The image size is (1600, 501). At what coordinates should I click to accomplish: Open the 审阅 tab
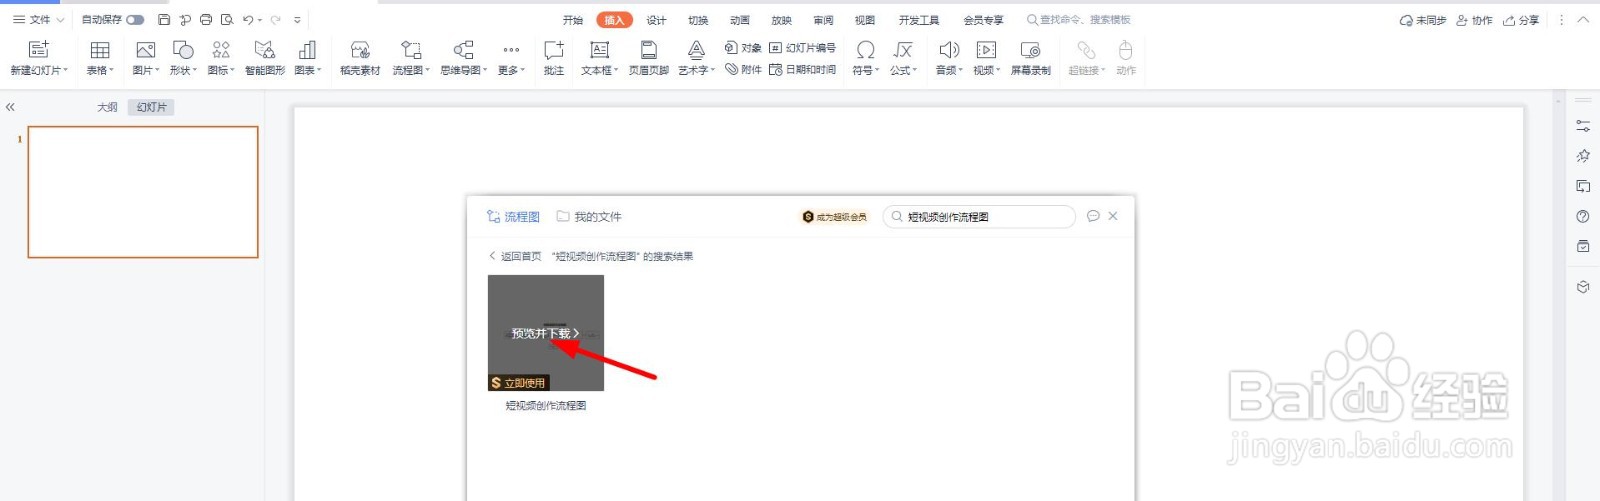click(823, 20)
